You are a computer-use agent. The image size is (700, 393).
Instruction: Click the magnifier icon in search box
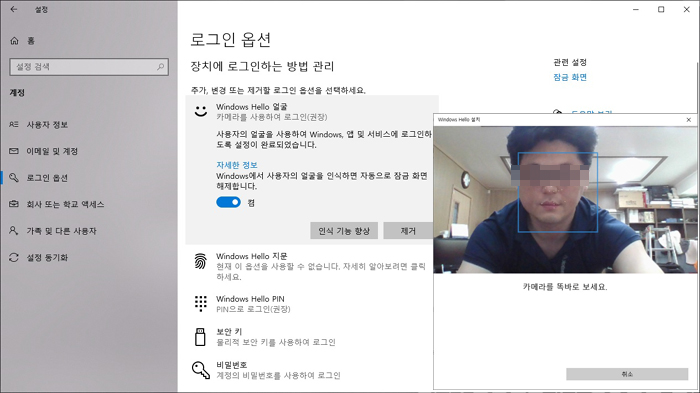click(160, 67)
